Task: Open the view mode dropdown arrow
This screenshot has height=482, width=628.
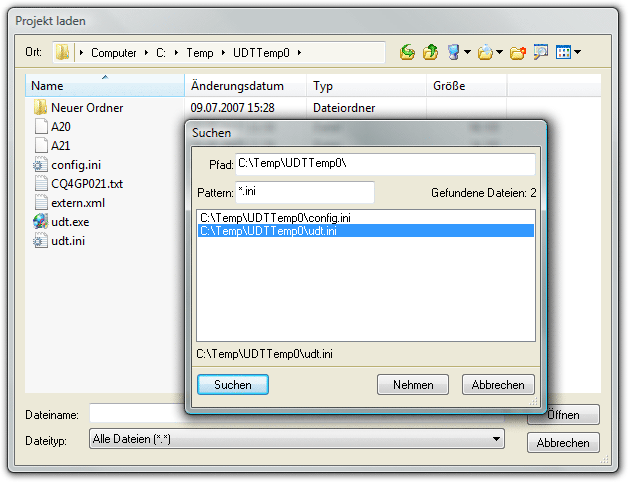Action: pos(578,52)
